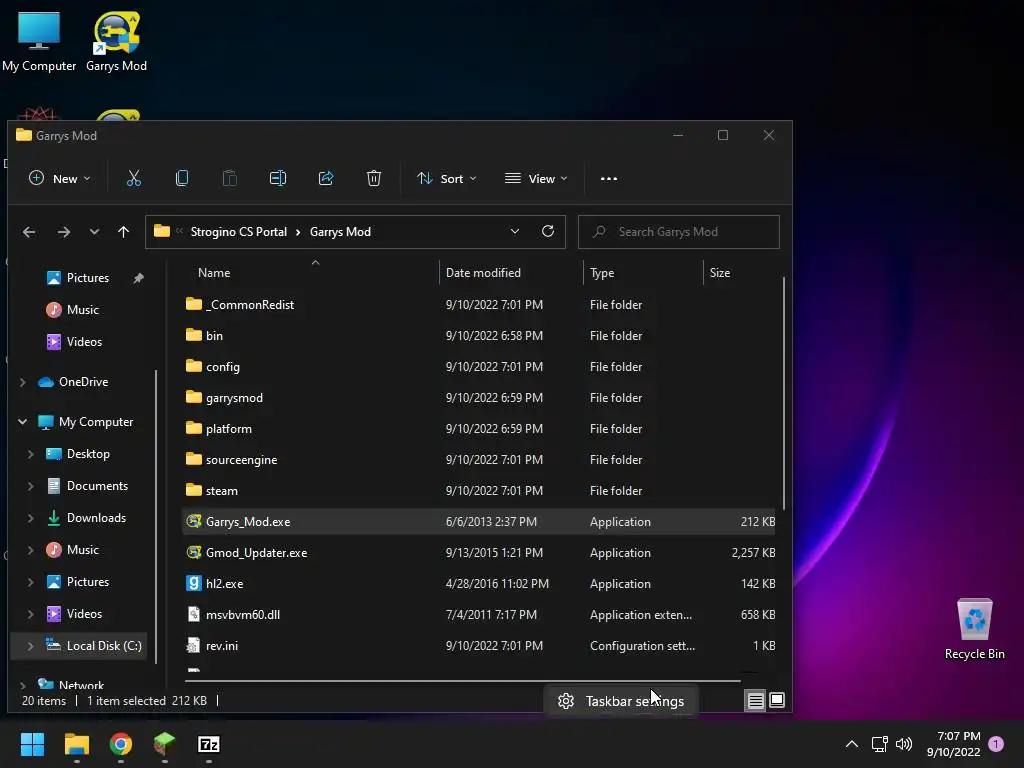
Task: Open the Sort dropdown menu
Action: coord(447,178)
